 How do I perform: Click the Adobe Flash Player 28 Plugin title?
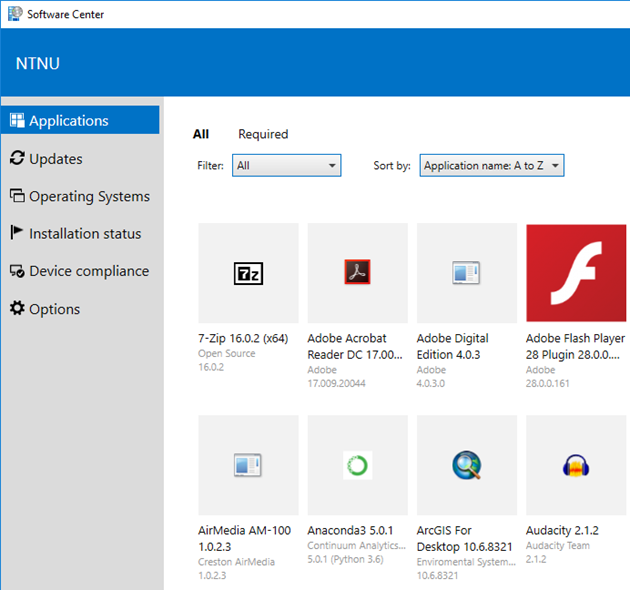click(x=575, y=346)
